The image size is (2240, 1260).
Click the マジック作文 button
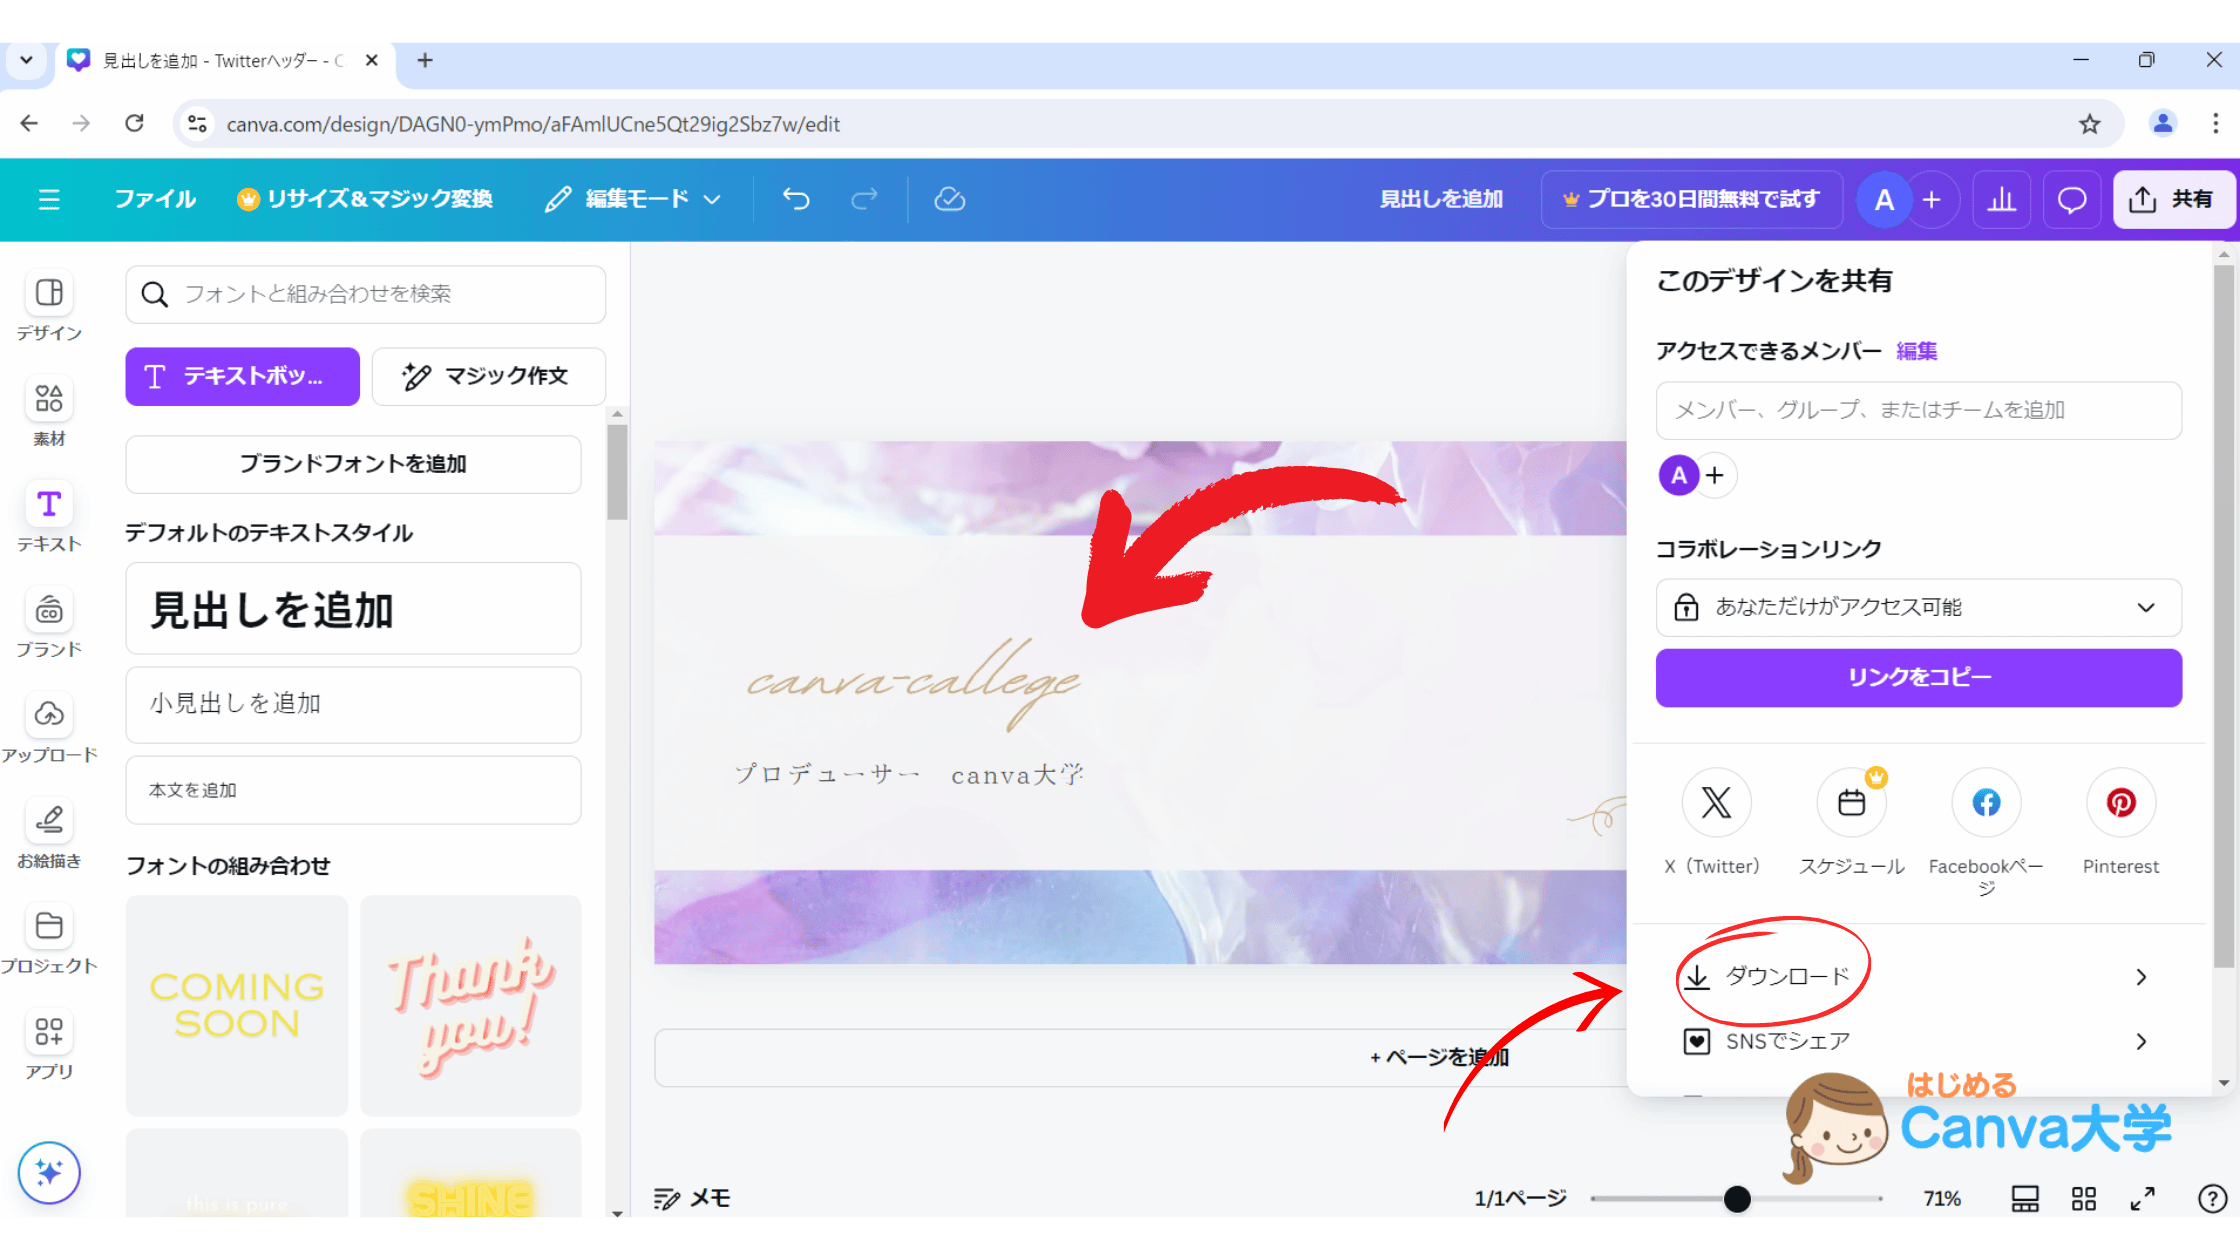[488, 376]
